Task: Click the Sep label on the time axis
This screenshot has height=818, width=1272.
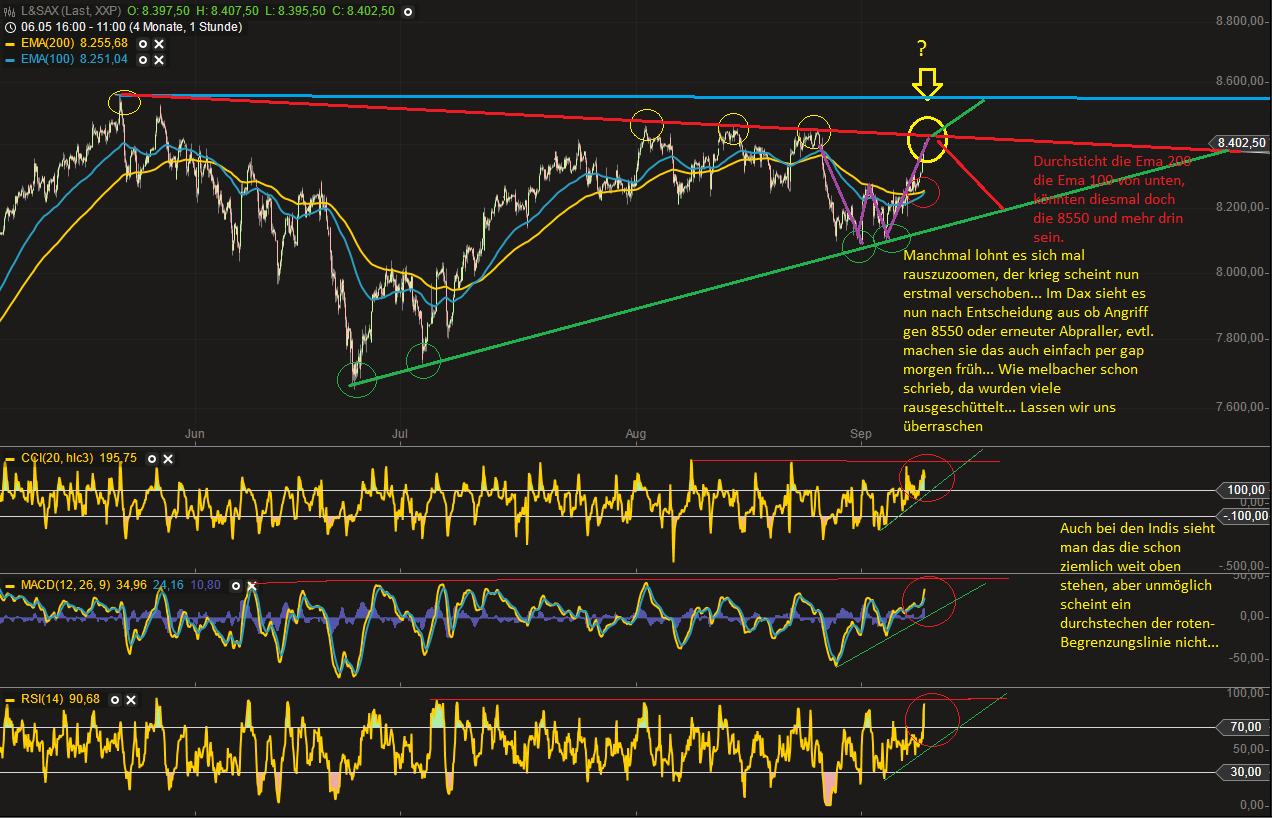Action: click(x=861, y=434)
